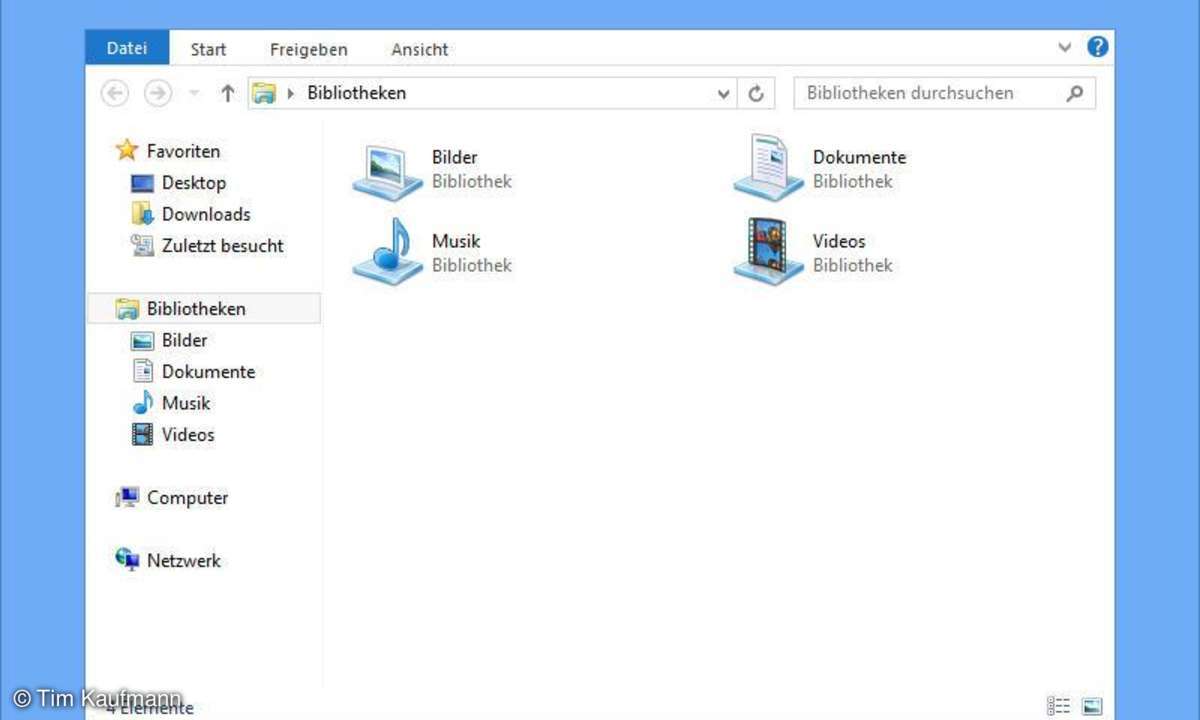
Task: Select Bibliotheken in the address bar
Action: click(356, 93)
